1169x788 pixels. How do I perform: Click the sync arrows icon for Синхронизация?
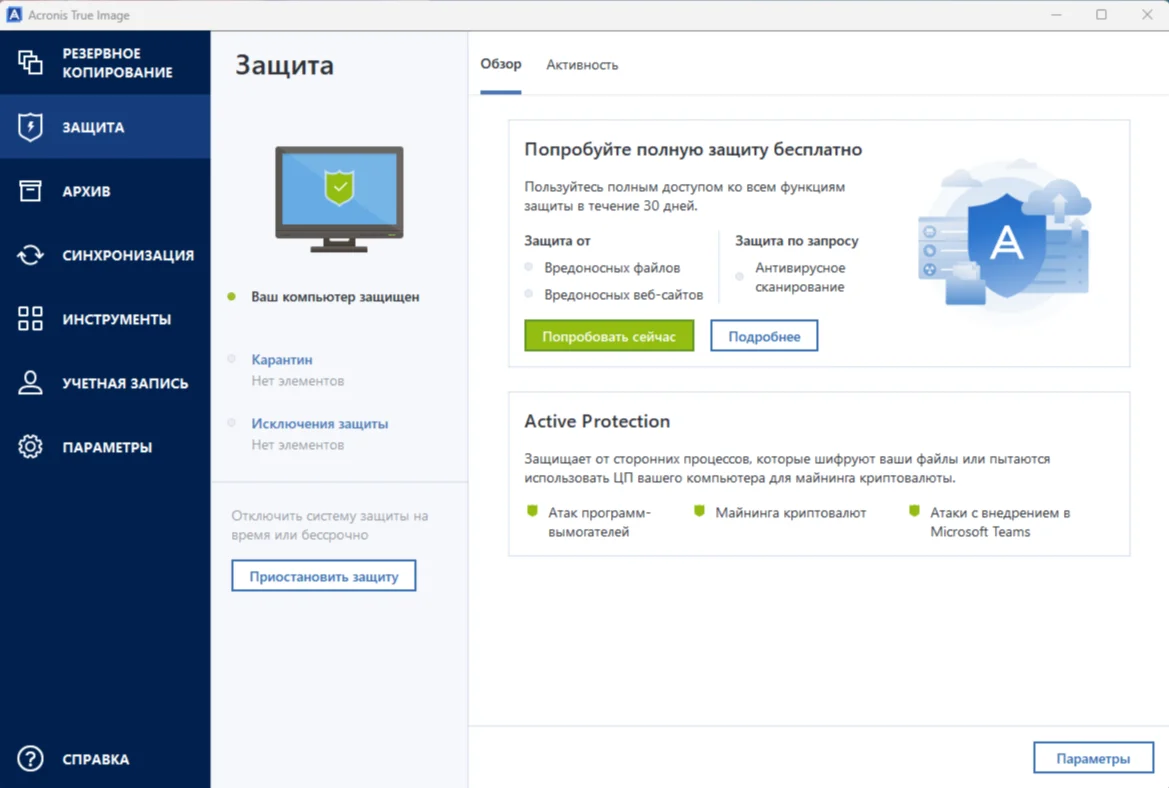30,255
